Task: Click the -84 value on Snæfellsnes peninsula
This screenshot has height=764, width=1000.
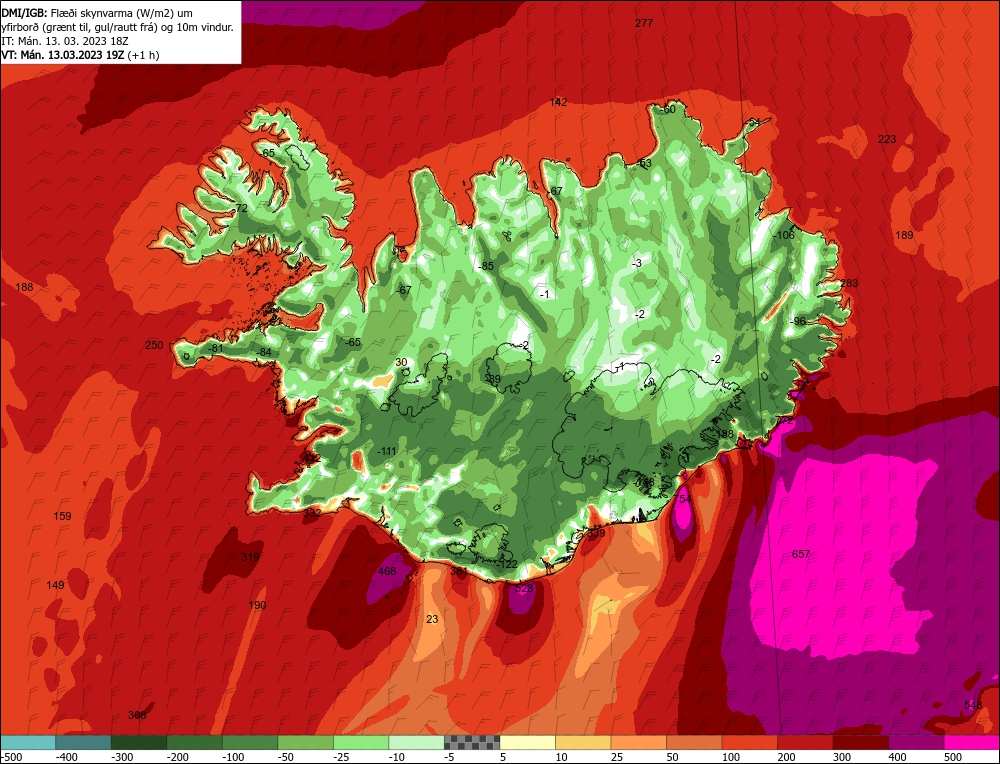Action: click(x=264, y=352)
